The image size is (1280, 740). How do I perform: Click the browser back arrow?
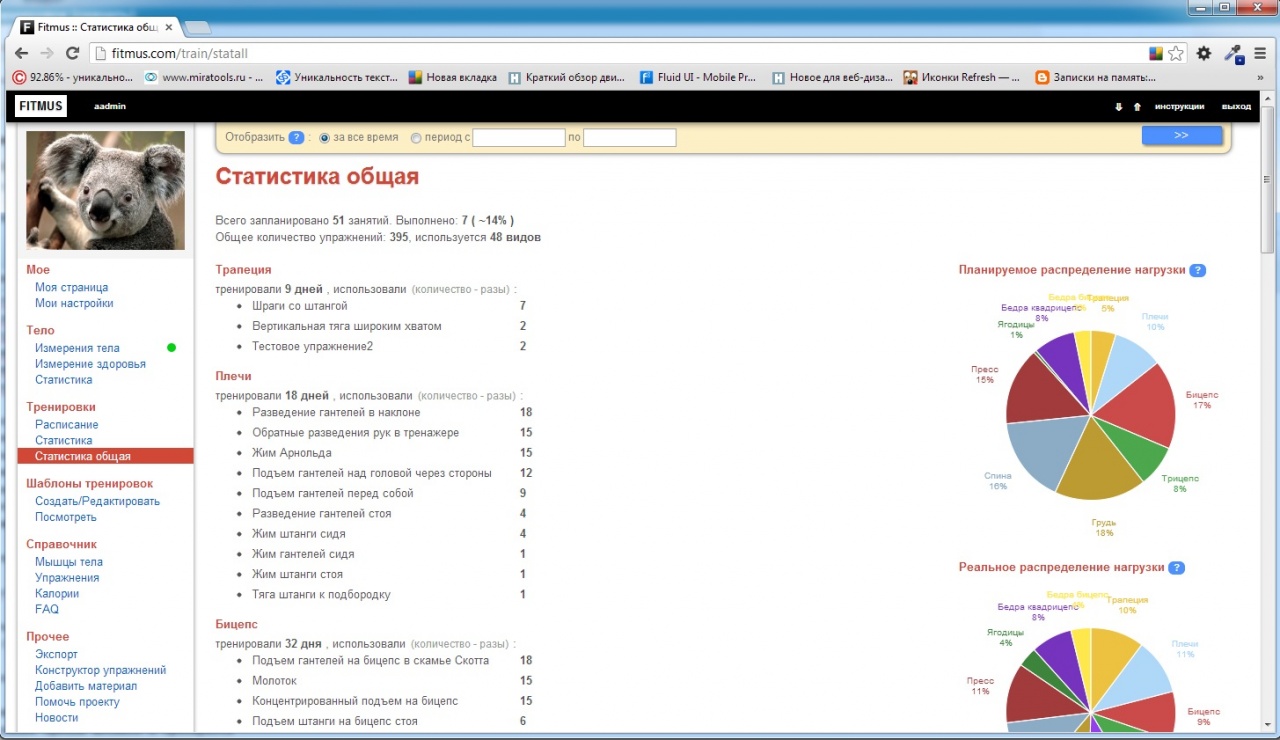point(22,53)
